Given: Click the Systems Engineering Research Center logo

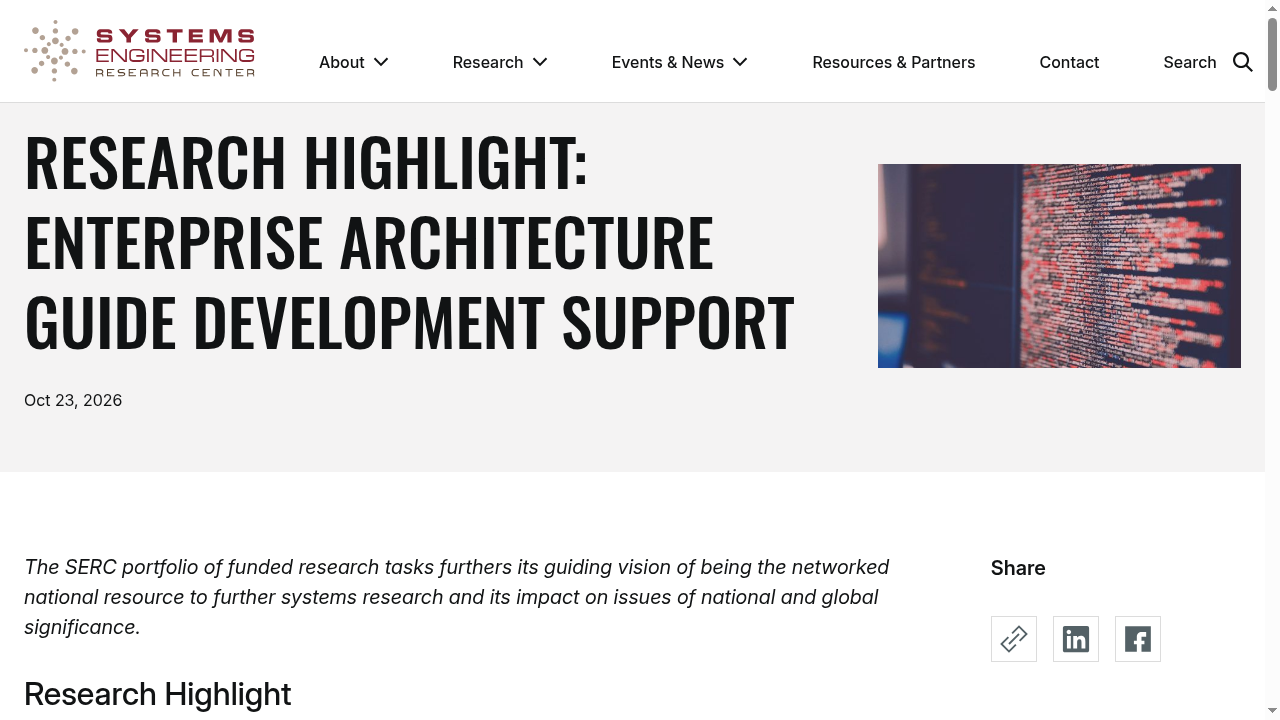Looking at the screenshot, I should tap(140, 50).
